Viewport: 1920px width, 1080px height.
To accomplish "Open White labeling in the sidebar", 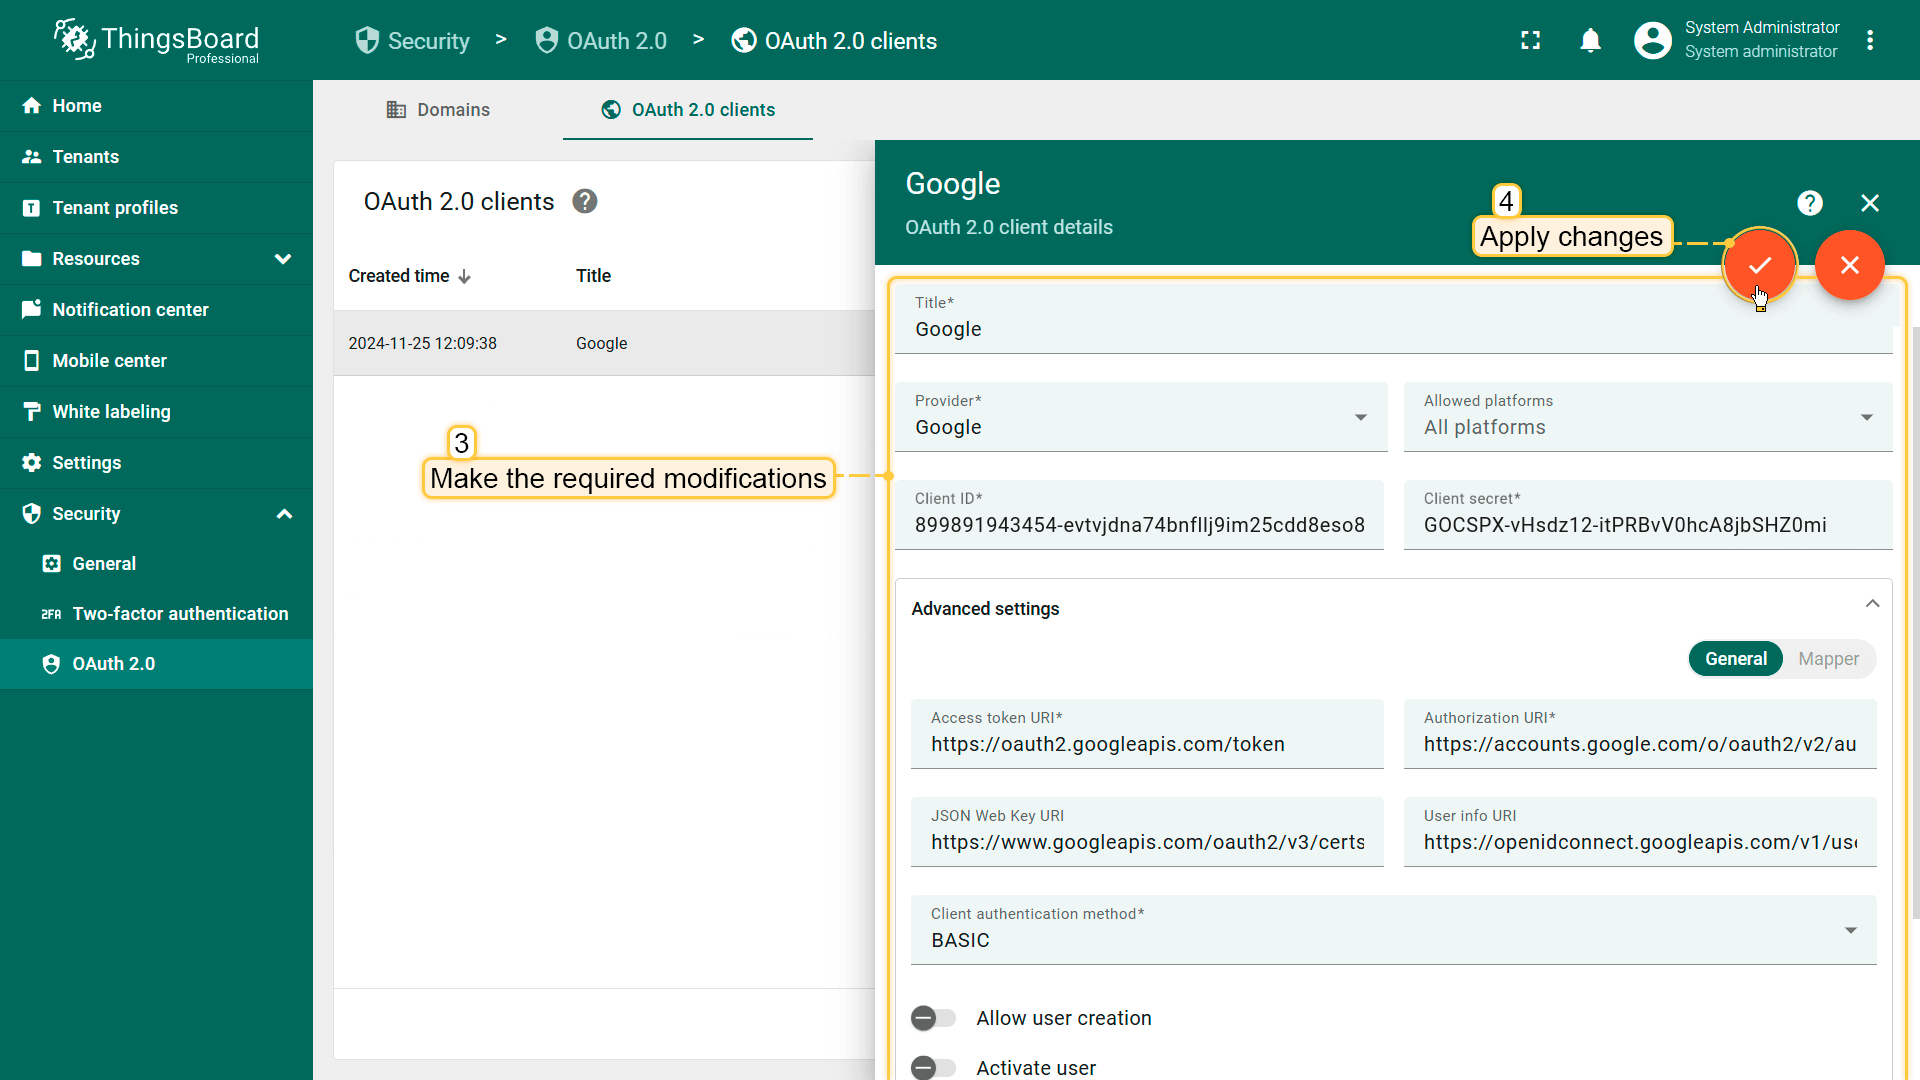I will [x=111, y=412].
